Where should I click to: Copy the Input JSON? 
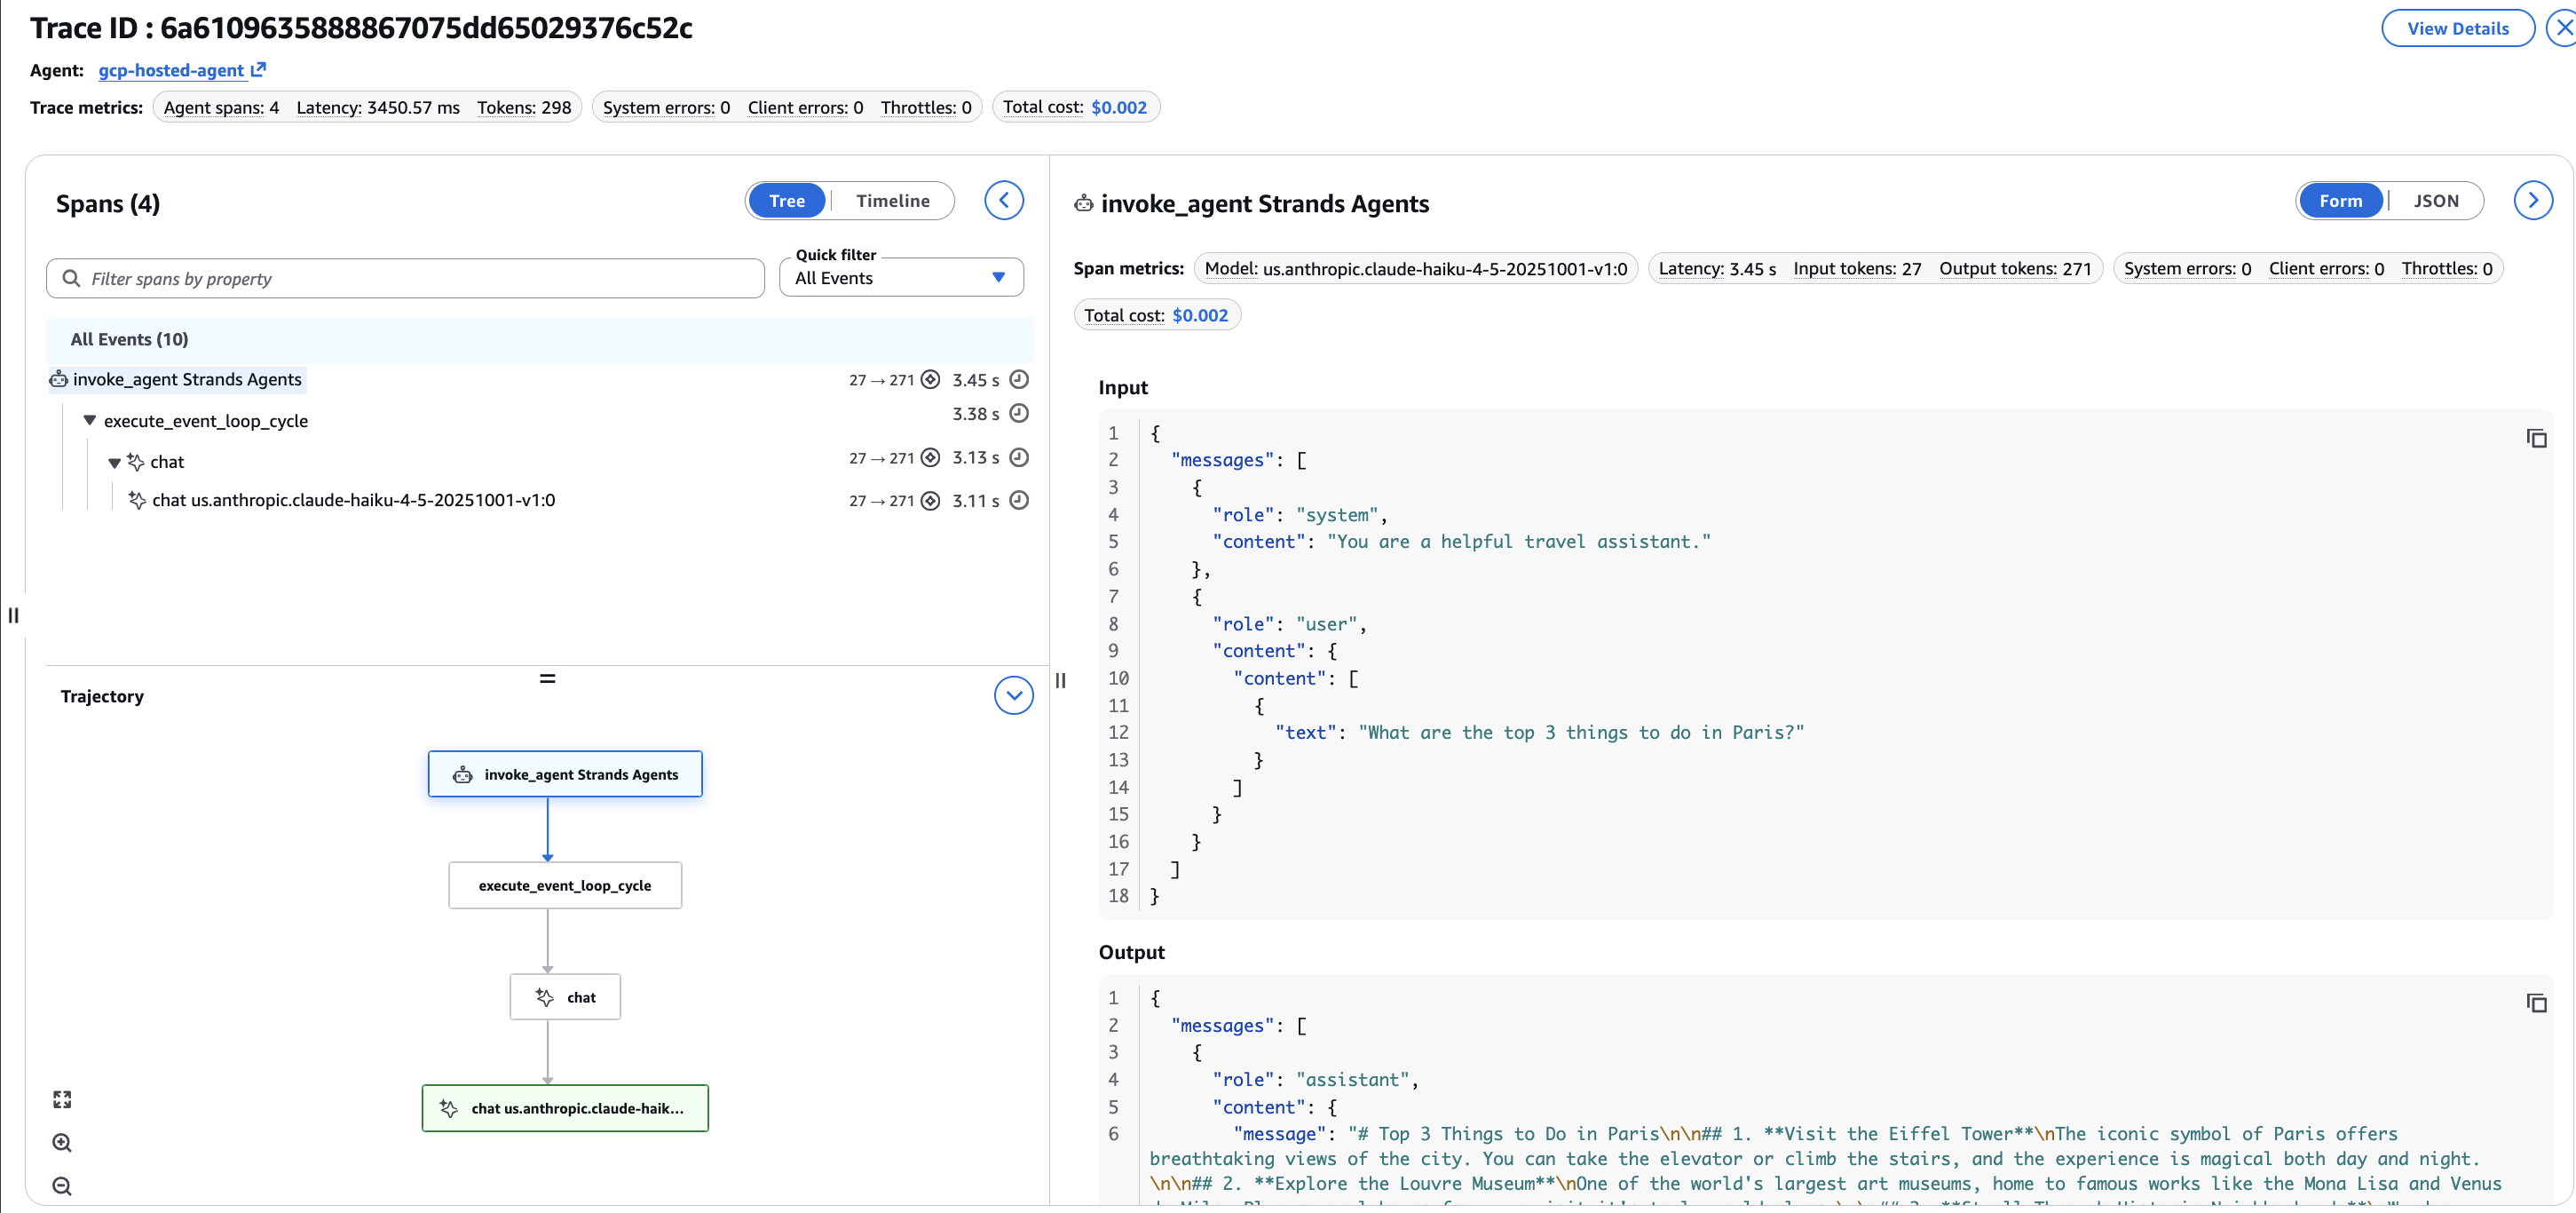(x=2536, y=438)
